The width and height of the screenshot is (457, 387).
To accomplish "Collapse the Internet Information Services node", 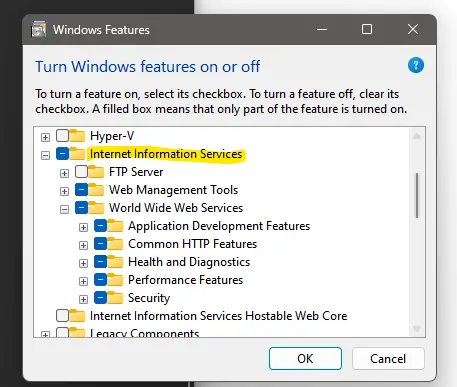I will point(45,155).
